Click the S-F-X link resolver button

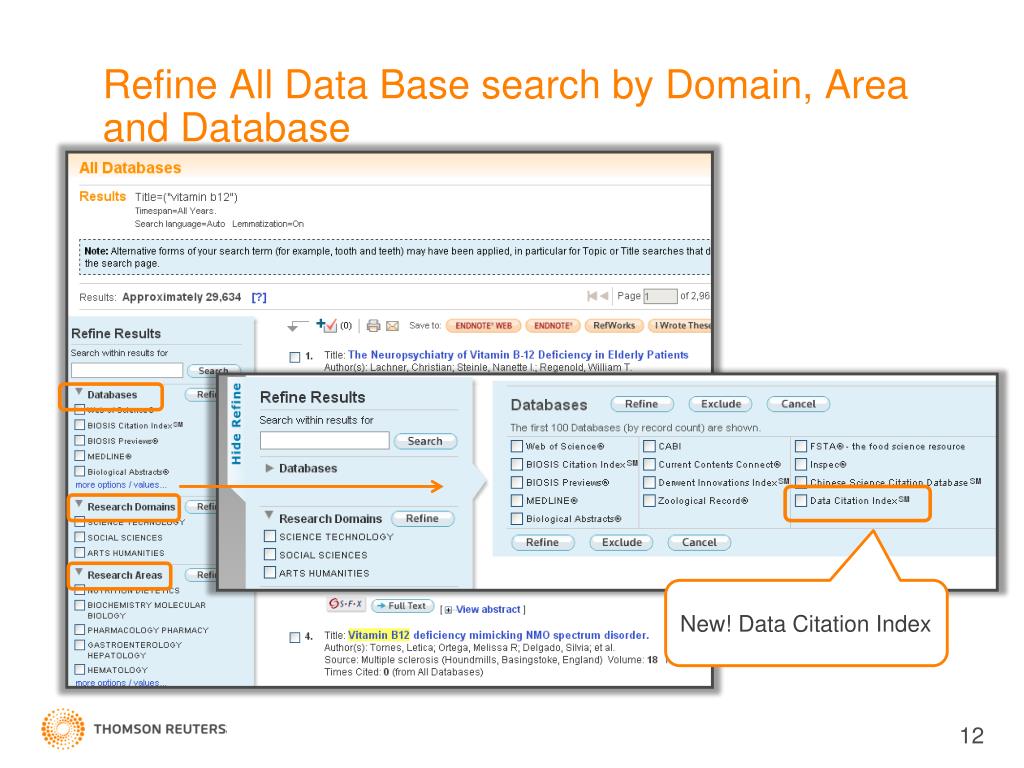345,604
